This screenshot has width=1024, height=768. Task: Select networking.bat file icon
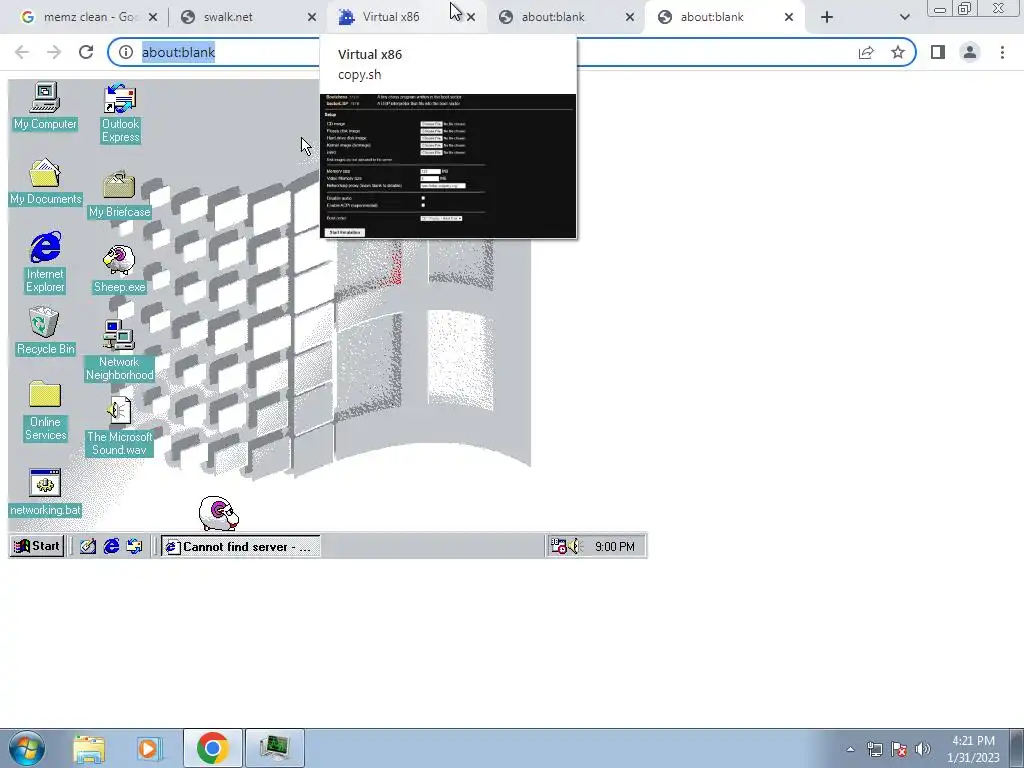(45, 492)
